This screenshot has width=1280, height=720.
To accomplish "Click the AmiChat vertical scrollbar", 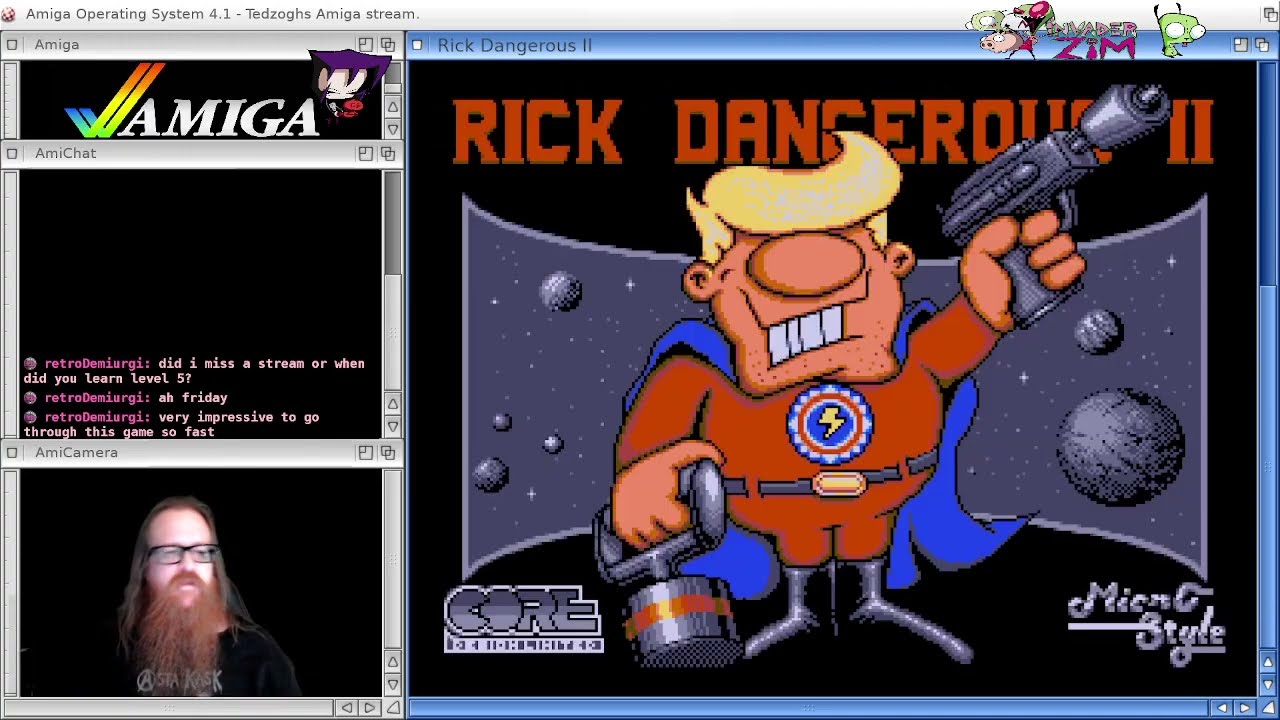I will pos(393,280).
